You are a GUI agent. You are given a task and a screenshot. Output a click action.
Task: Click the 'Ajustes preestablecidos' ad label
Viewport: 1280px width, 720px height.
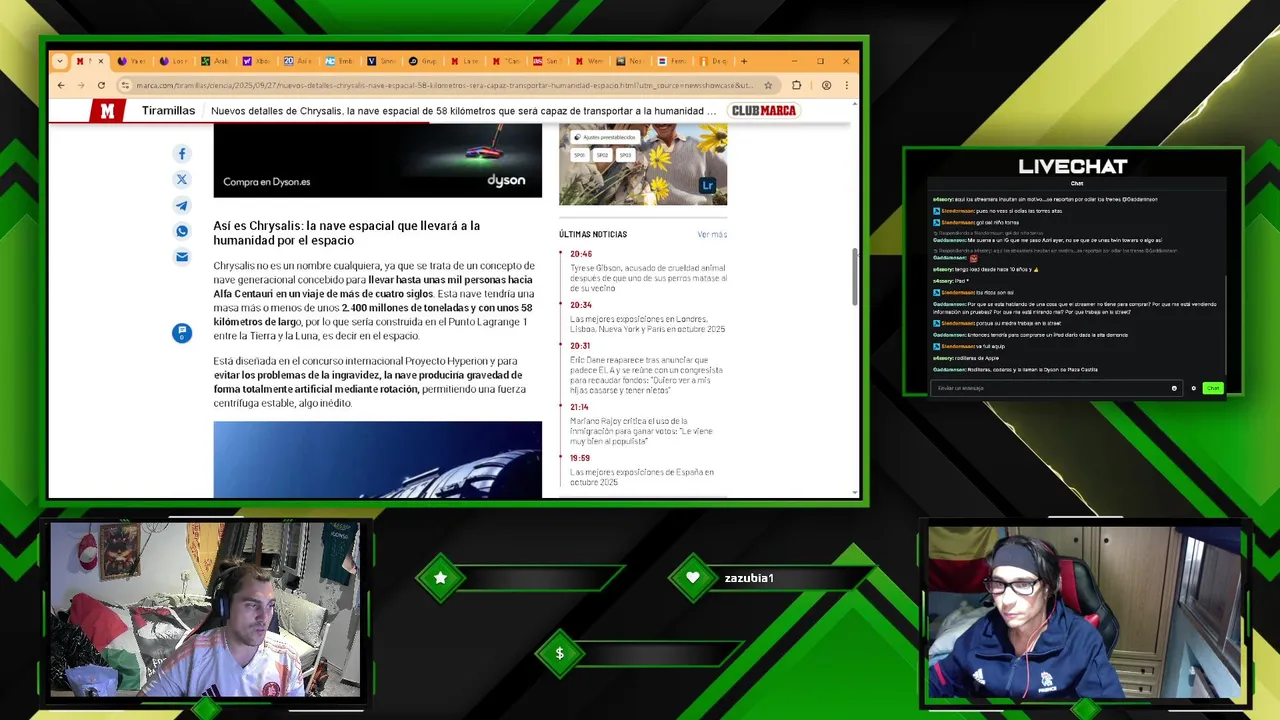[607, 137]
